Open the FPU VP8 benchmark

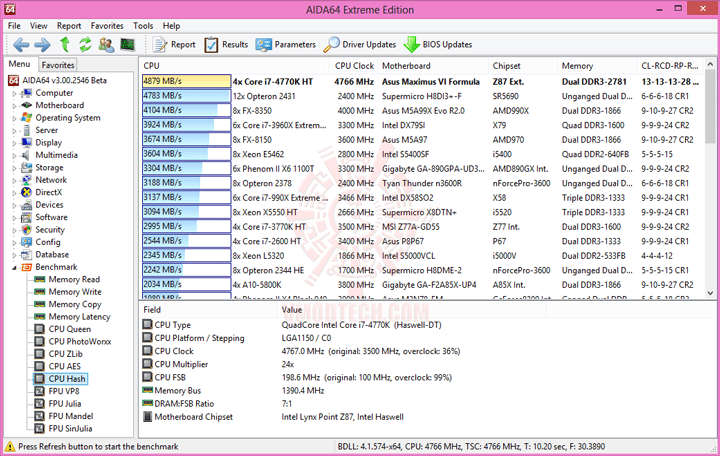(x=64, y=391)
